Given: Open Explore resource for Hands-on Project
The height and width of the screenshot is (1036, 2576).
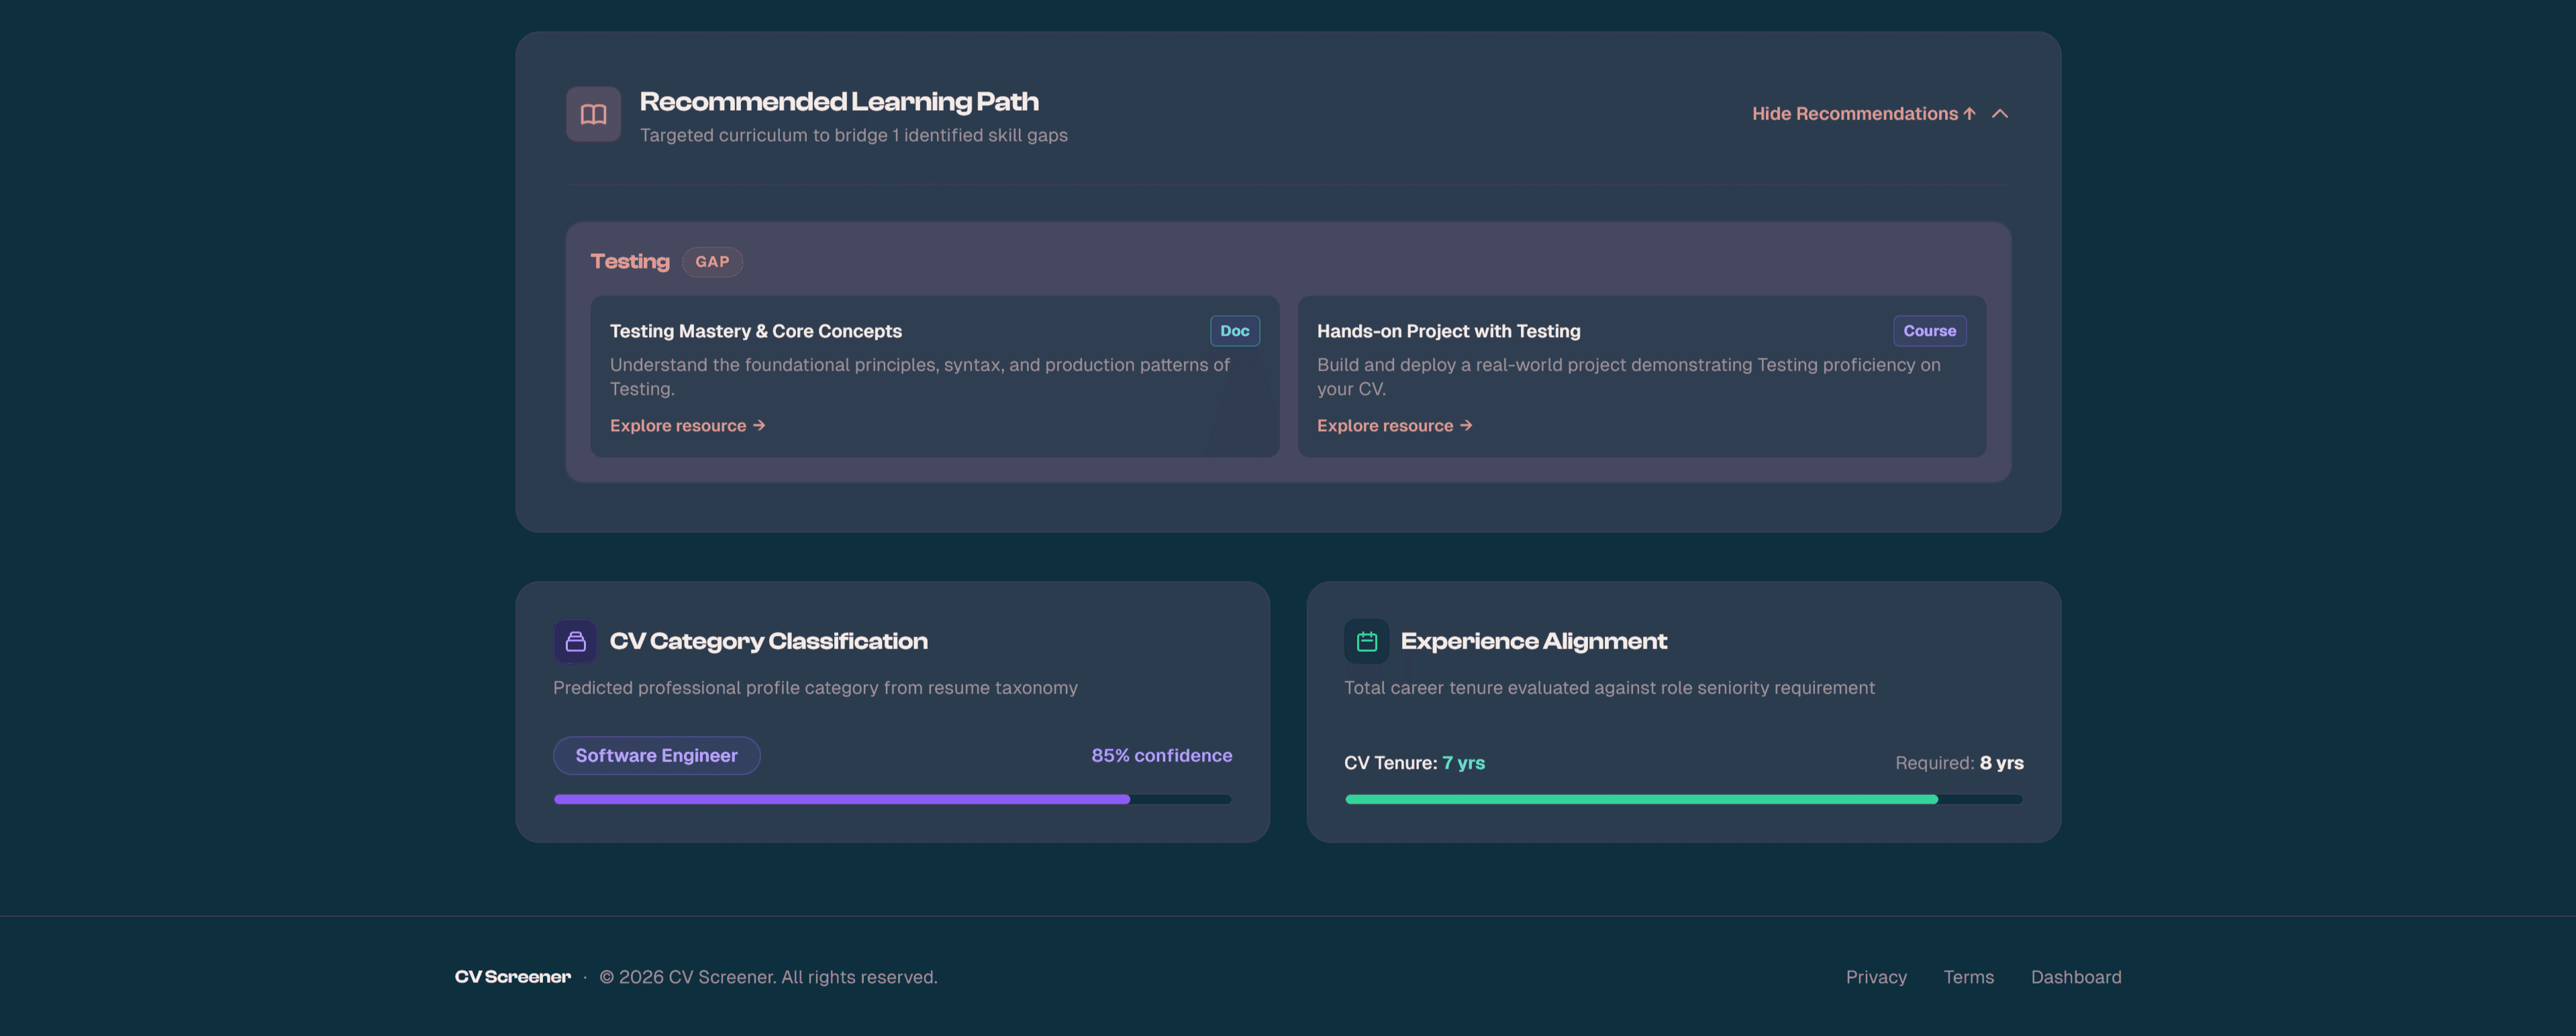Looking at the screenshot, I should click(1394, 426).
